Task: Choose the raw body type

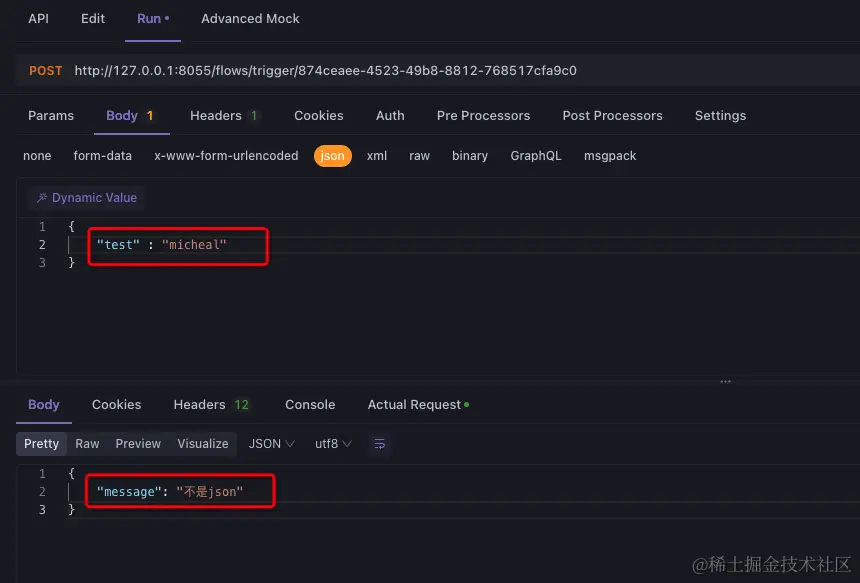Action: click(420, 156)
